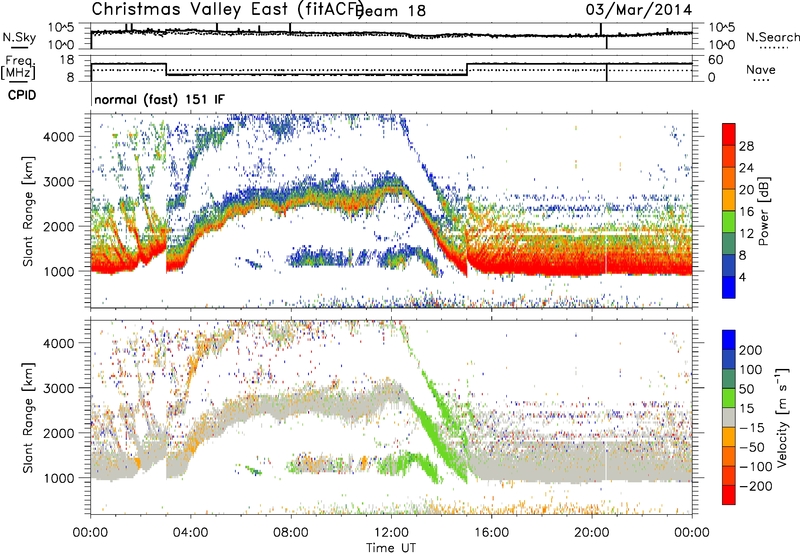Viewport: 800px width, 554px height.
Task: Click the dotted line sample under N.Search
Action: pos(773,47)
